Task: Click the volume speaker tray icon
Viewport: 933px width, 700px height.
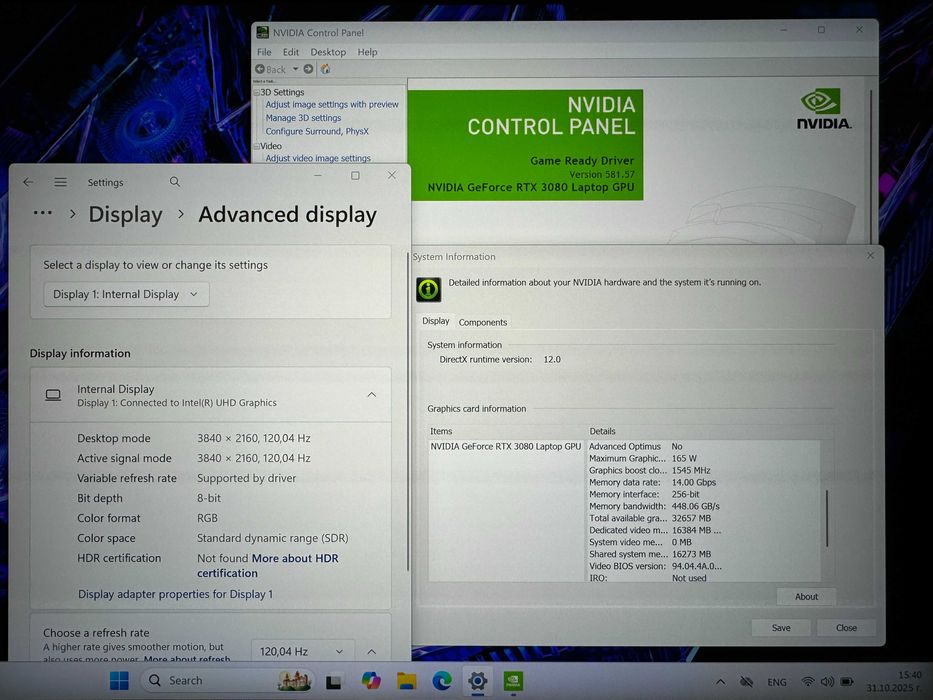Action: pyautogui.click(x=827, y=682)
